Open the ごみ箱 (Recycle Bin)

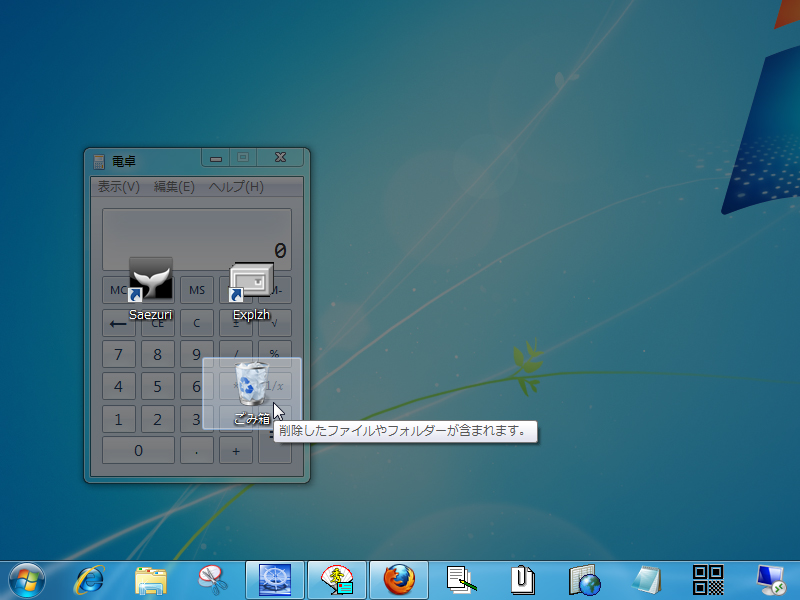coord(250,385)
